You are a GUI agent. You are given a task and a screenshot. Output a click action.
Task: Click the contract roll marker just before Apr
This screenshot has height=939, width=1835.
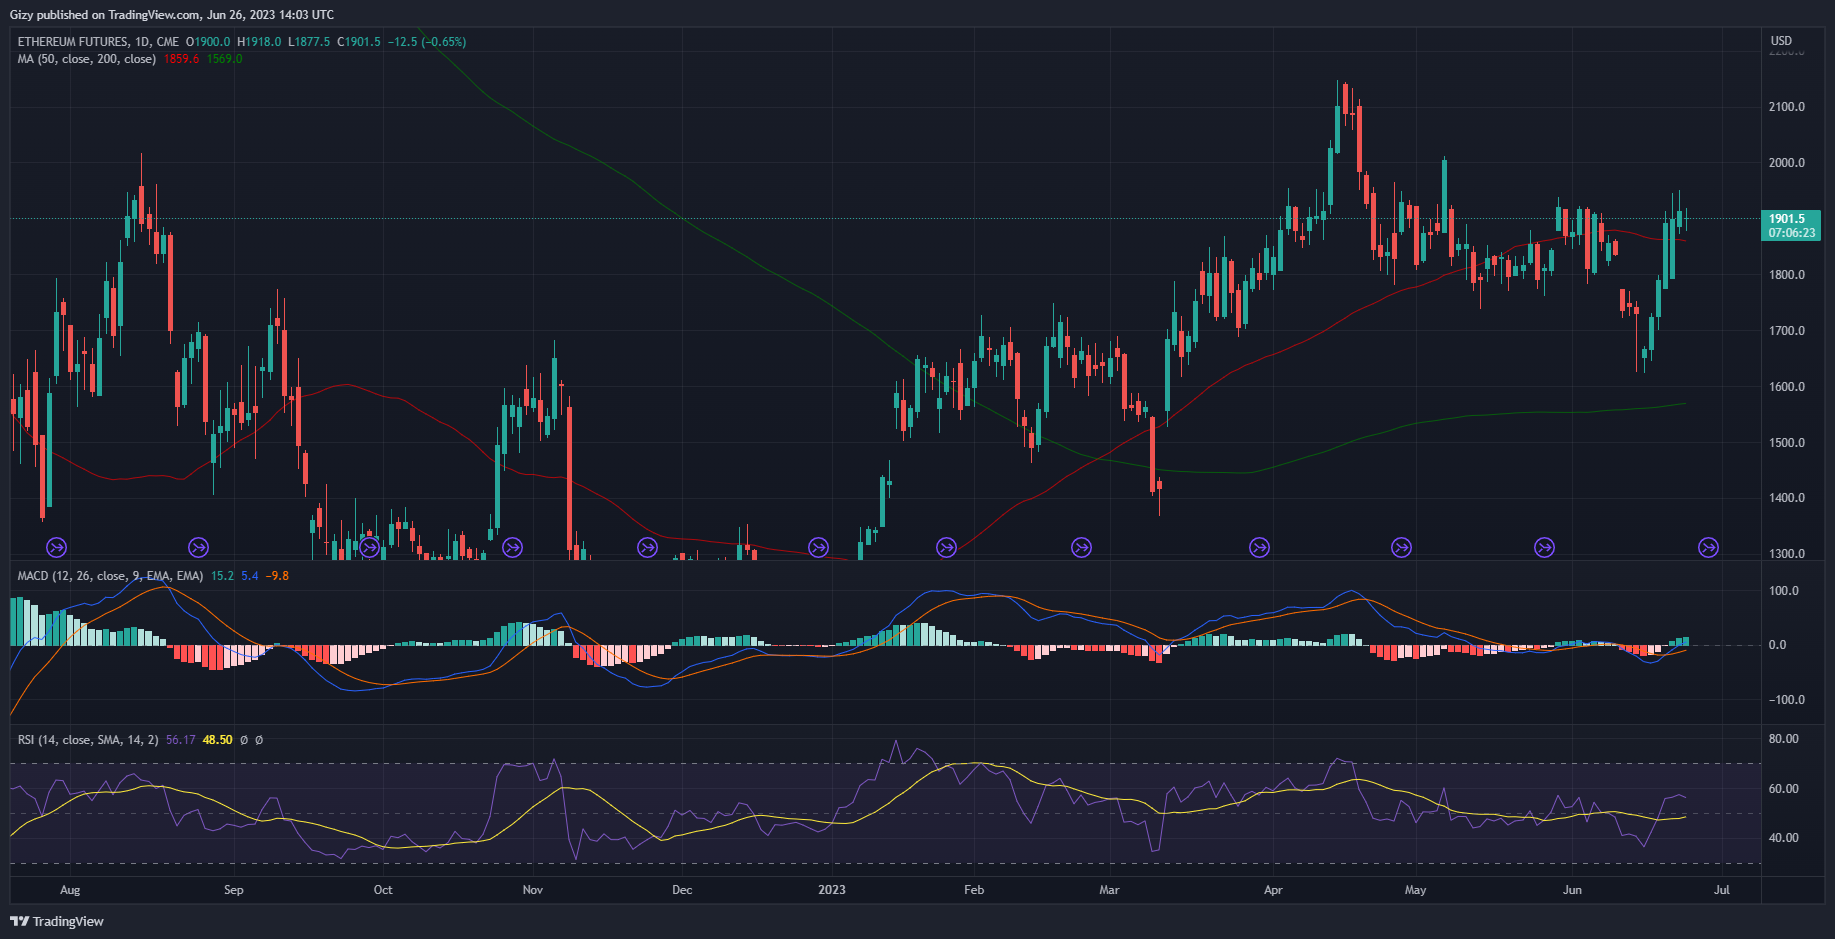pos(1259,547)
